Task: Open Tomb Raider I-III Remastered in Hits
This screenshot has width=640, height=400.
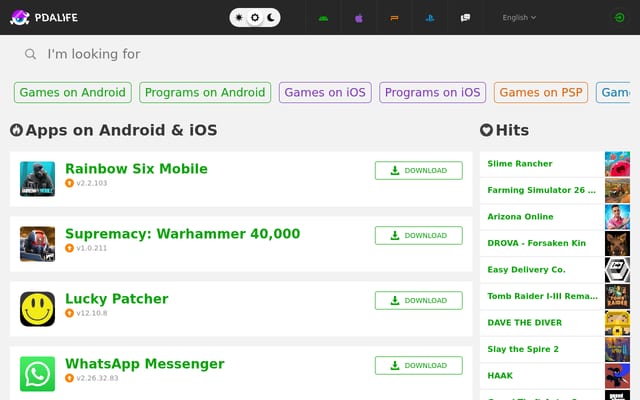Action: coord(542,296)
